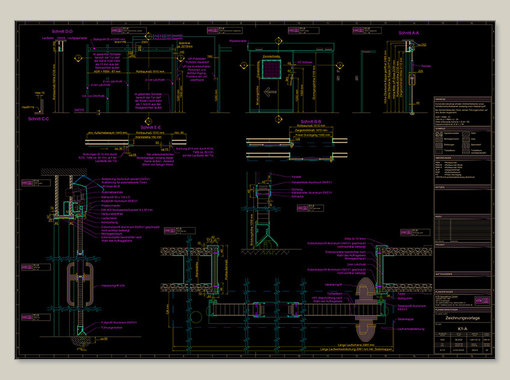Click the left-pointing arrow on the door elevation
Viewport: 510px width, 380px height.
pos(270,91)
